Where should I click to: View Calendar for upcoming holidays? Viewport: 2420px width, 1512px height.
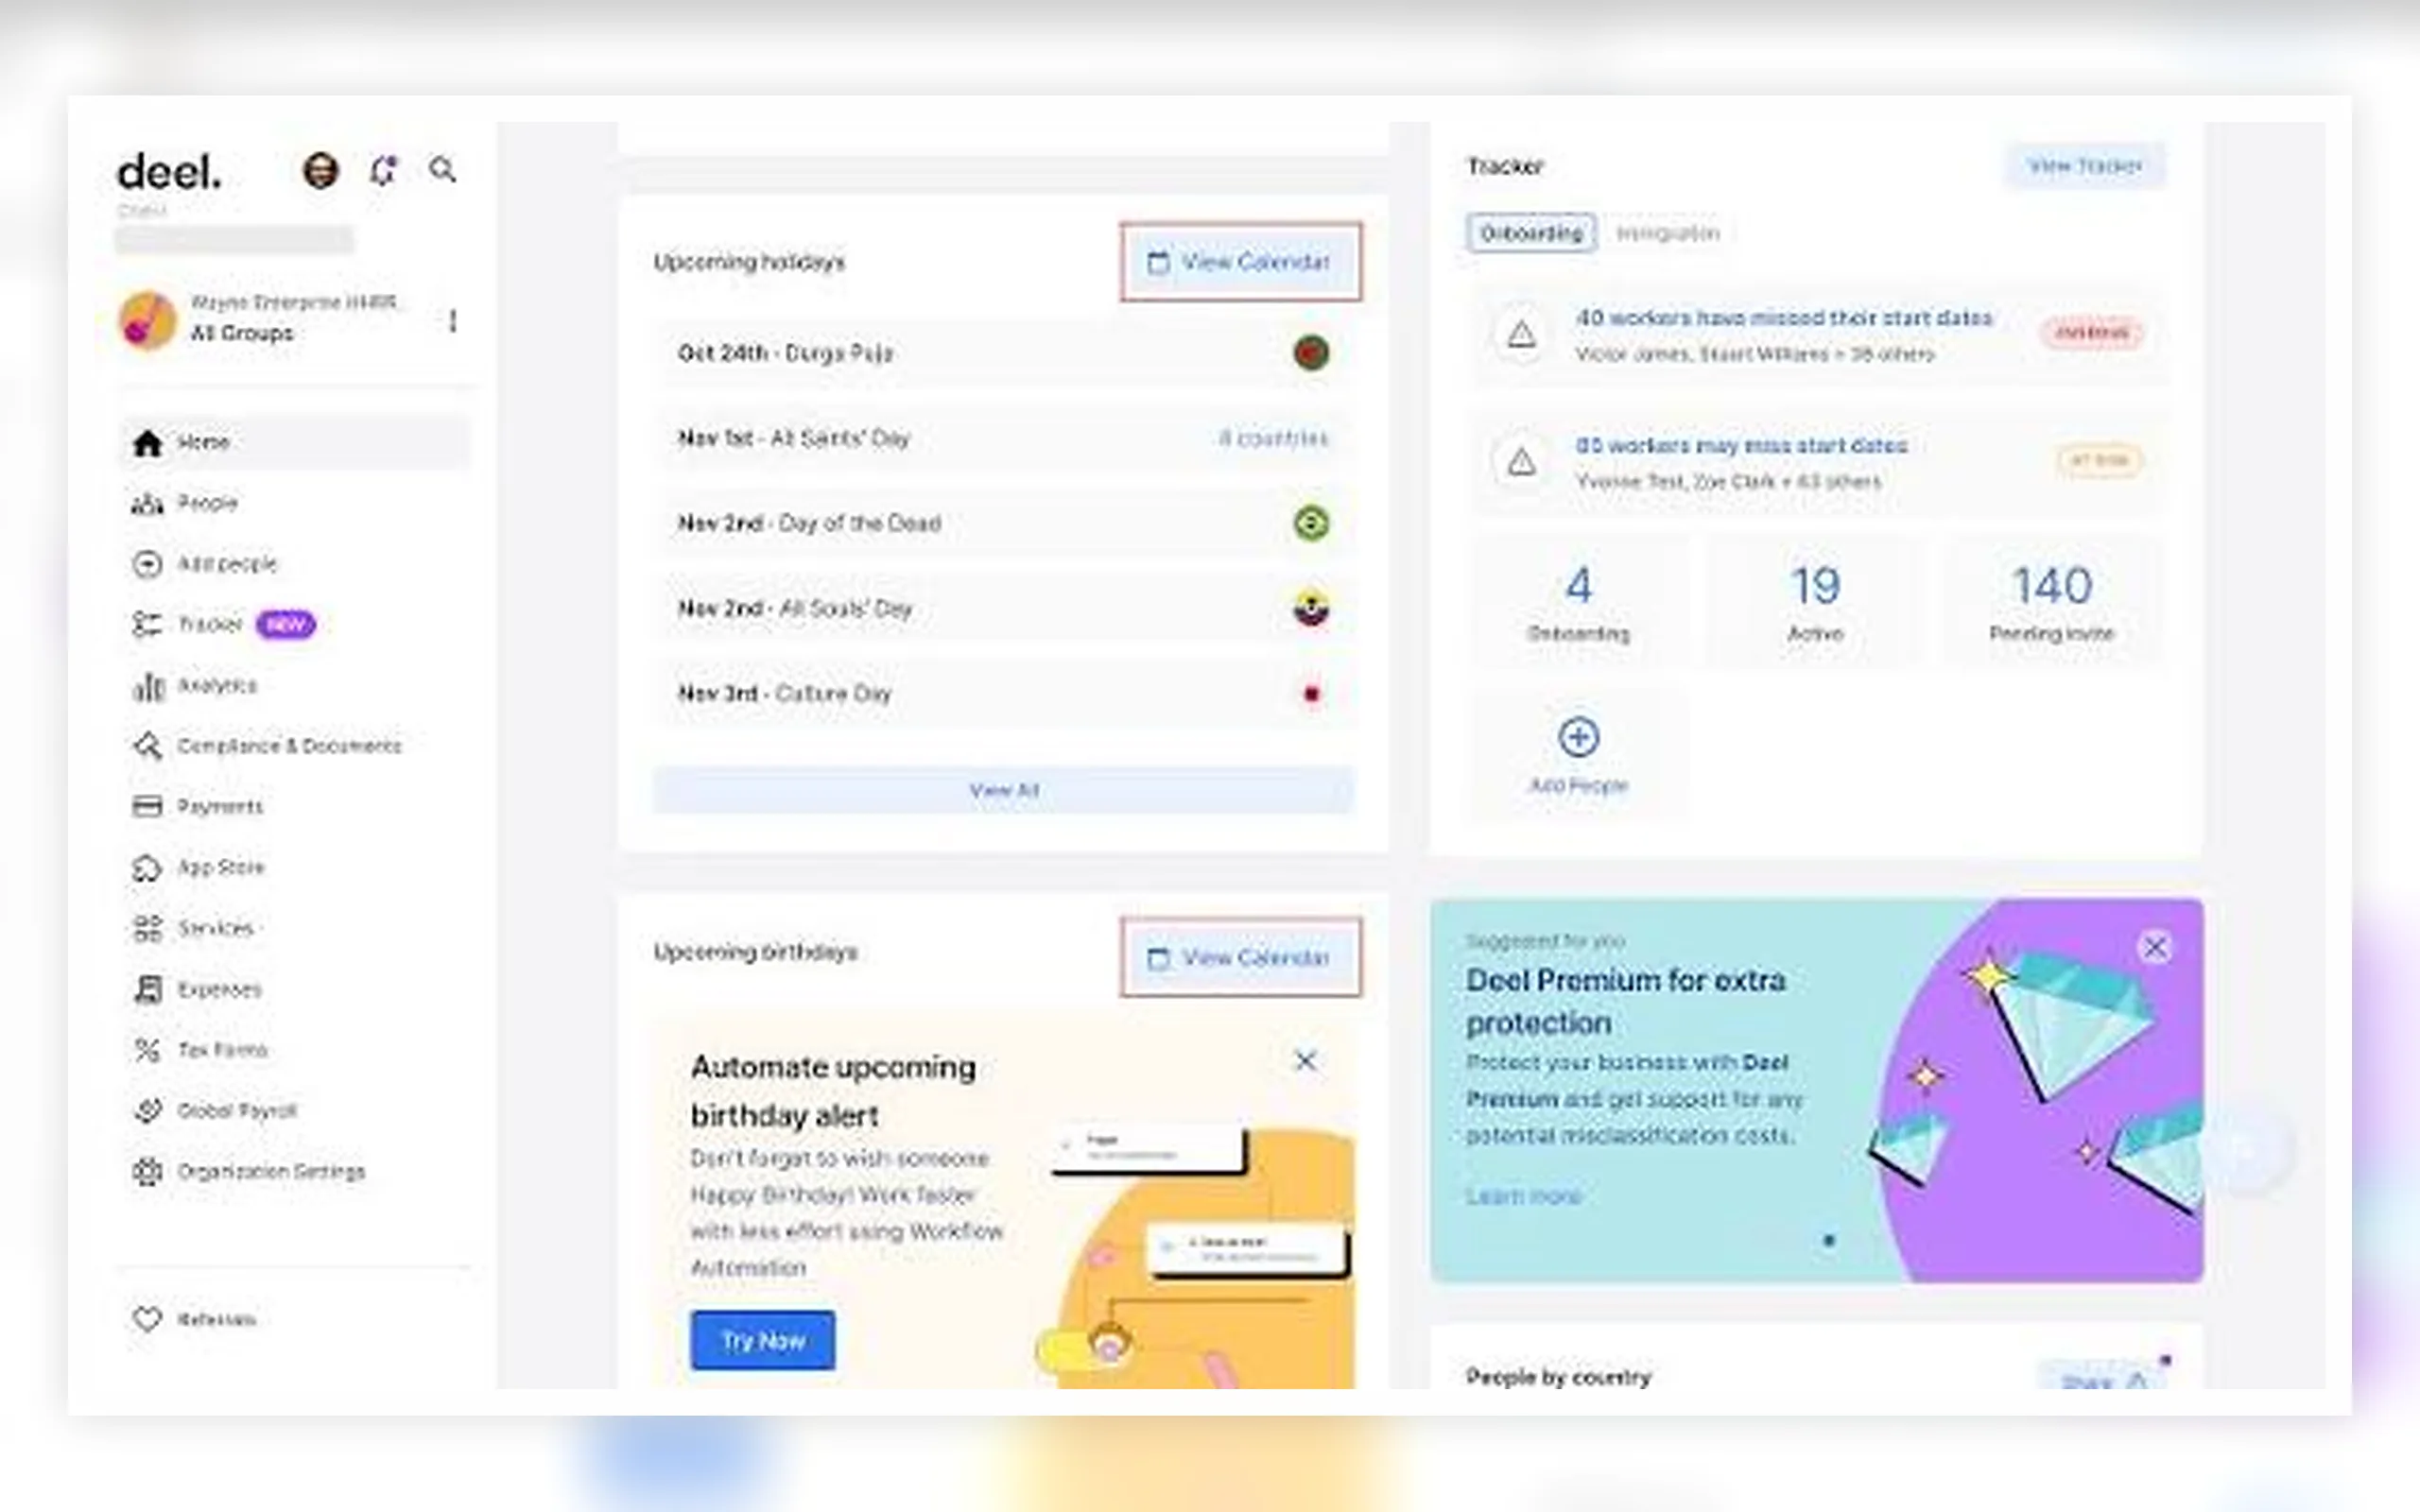1240,262
